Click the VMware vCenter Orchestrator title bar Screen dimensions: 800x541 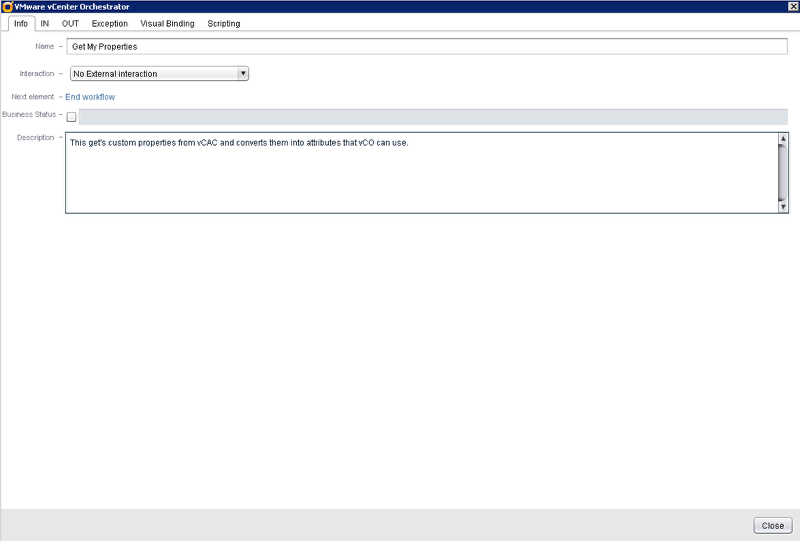click(400, 7)
